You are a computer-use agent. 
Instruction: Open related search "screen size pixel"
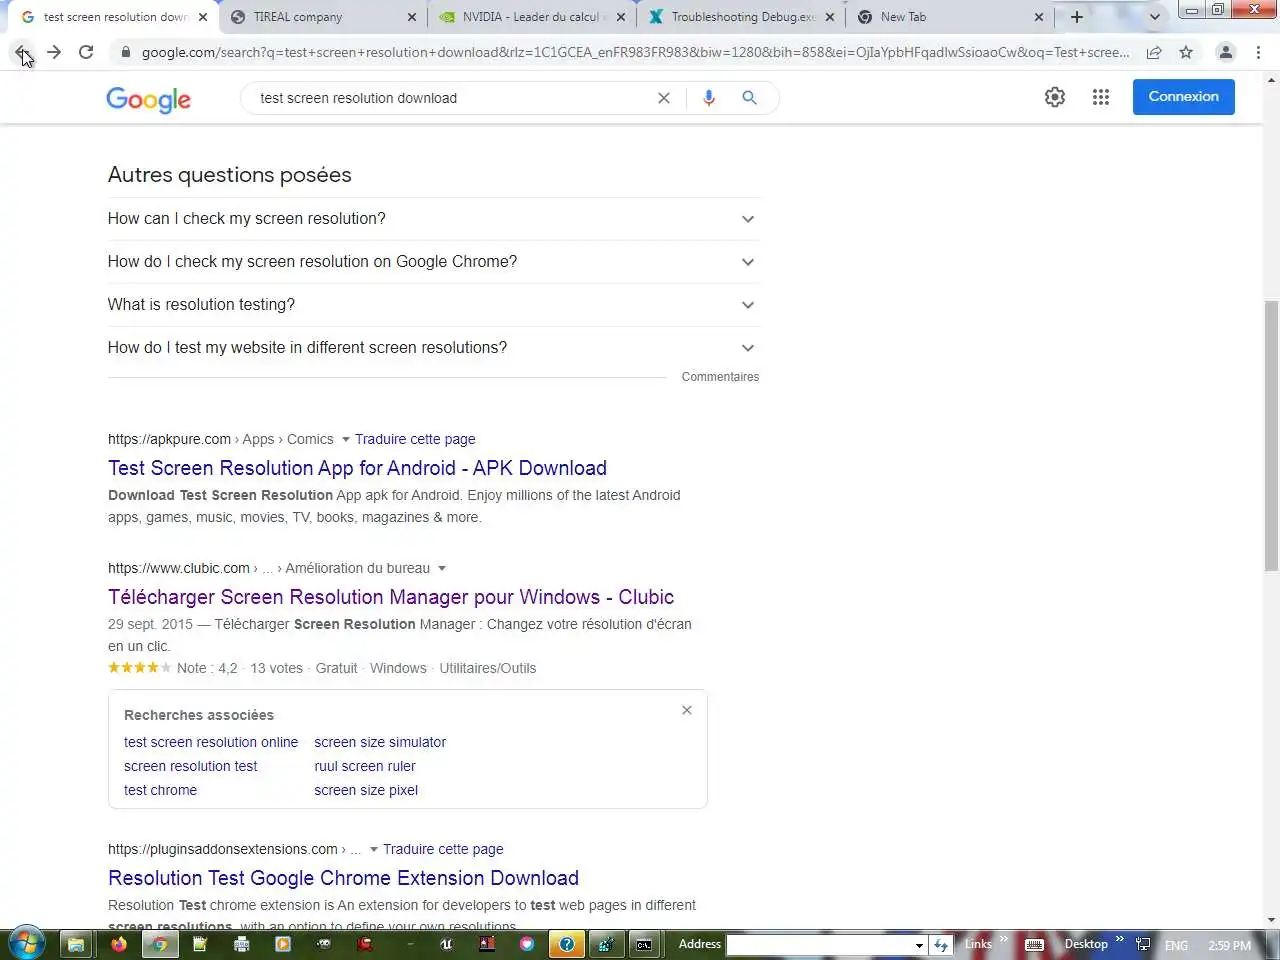366,790
